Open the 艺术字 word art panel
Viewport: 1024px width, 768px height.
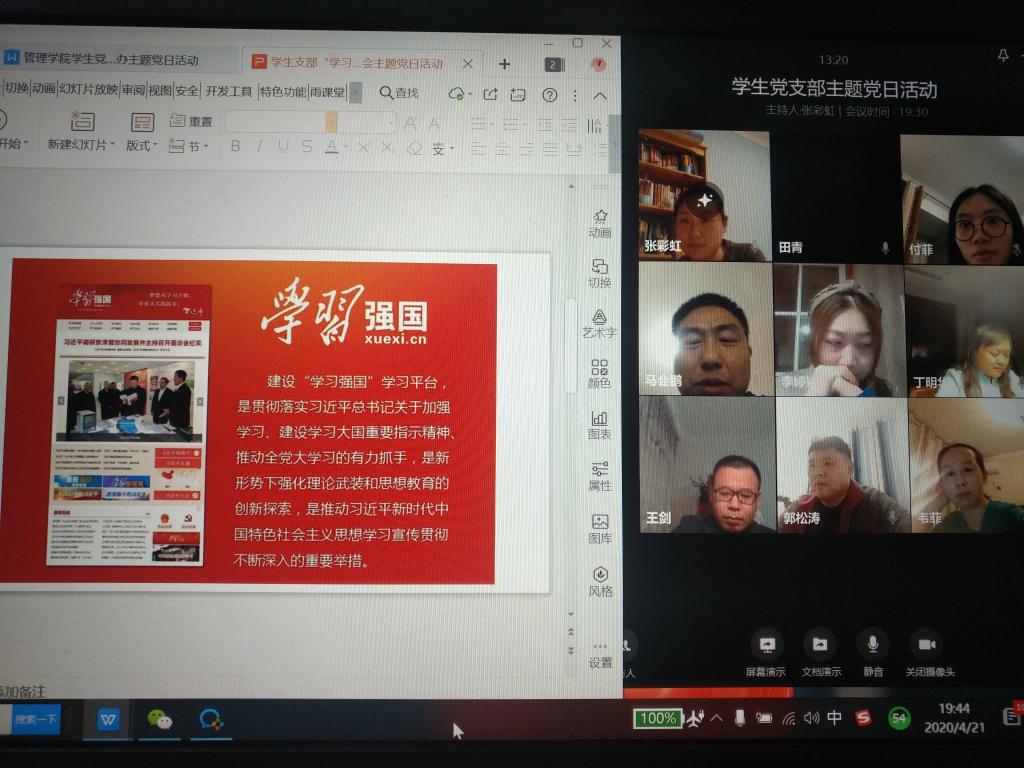coord(600,323)
